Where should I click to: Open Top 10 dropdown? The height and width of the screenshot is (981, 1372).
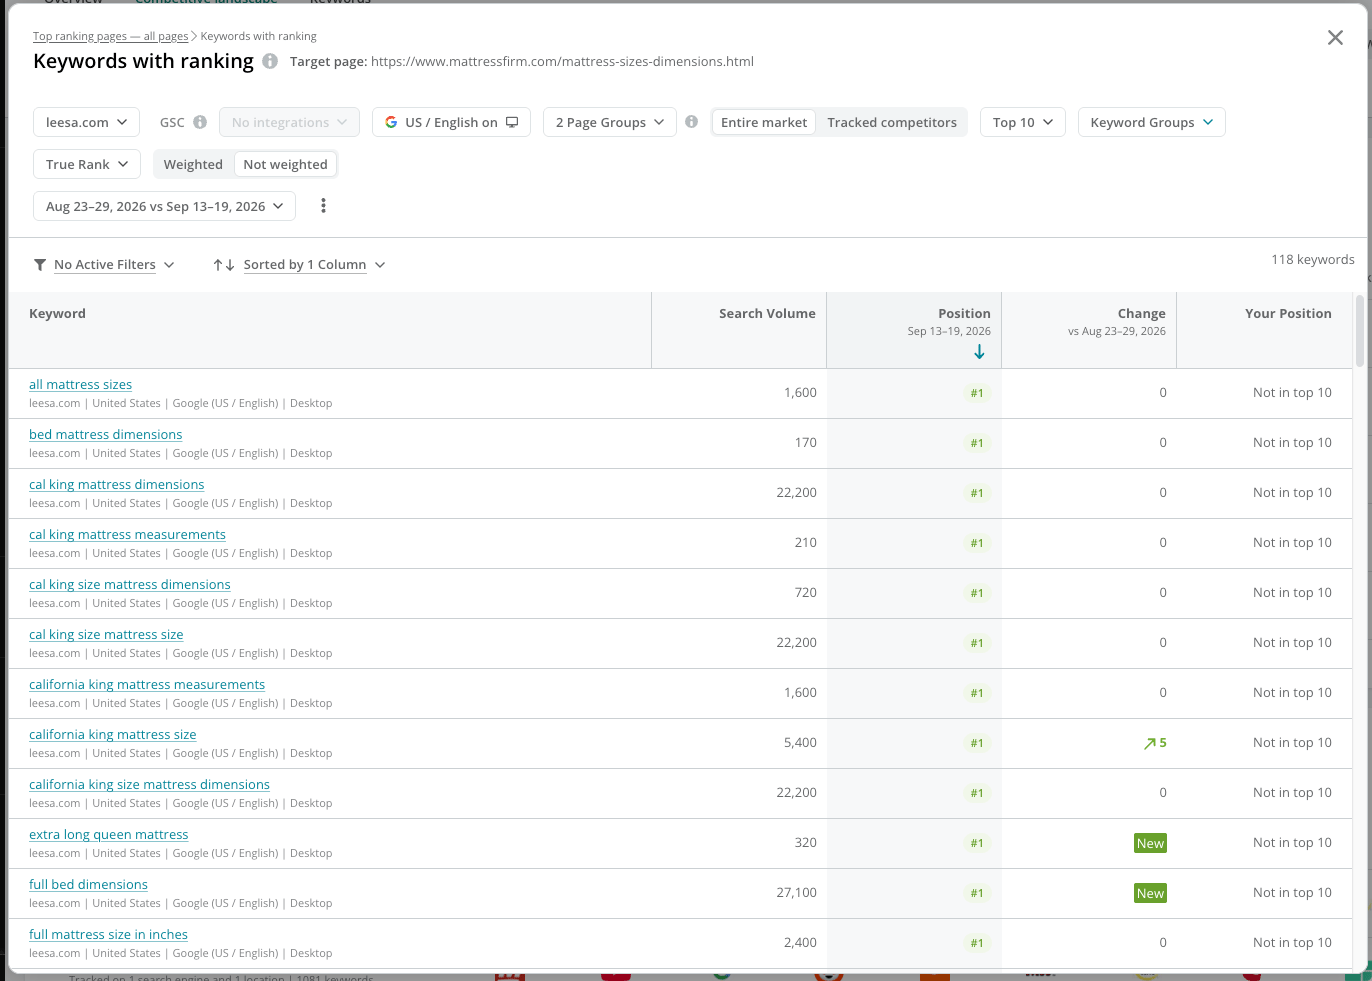(1023, 122)
